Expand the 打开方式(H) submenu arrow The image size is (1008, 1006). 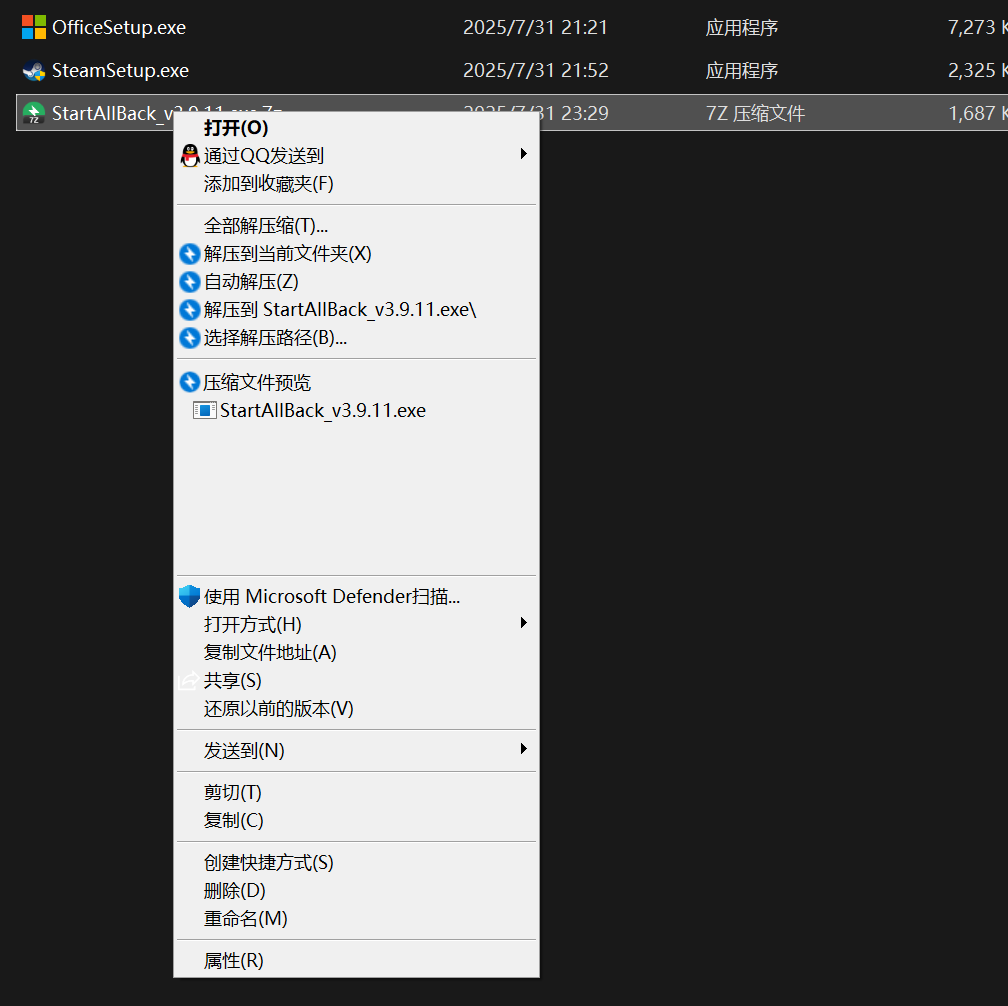pos(524,623)
